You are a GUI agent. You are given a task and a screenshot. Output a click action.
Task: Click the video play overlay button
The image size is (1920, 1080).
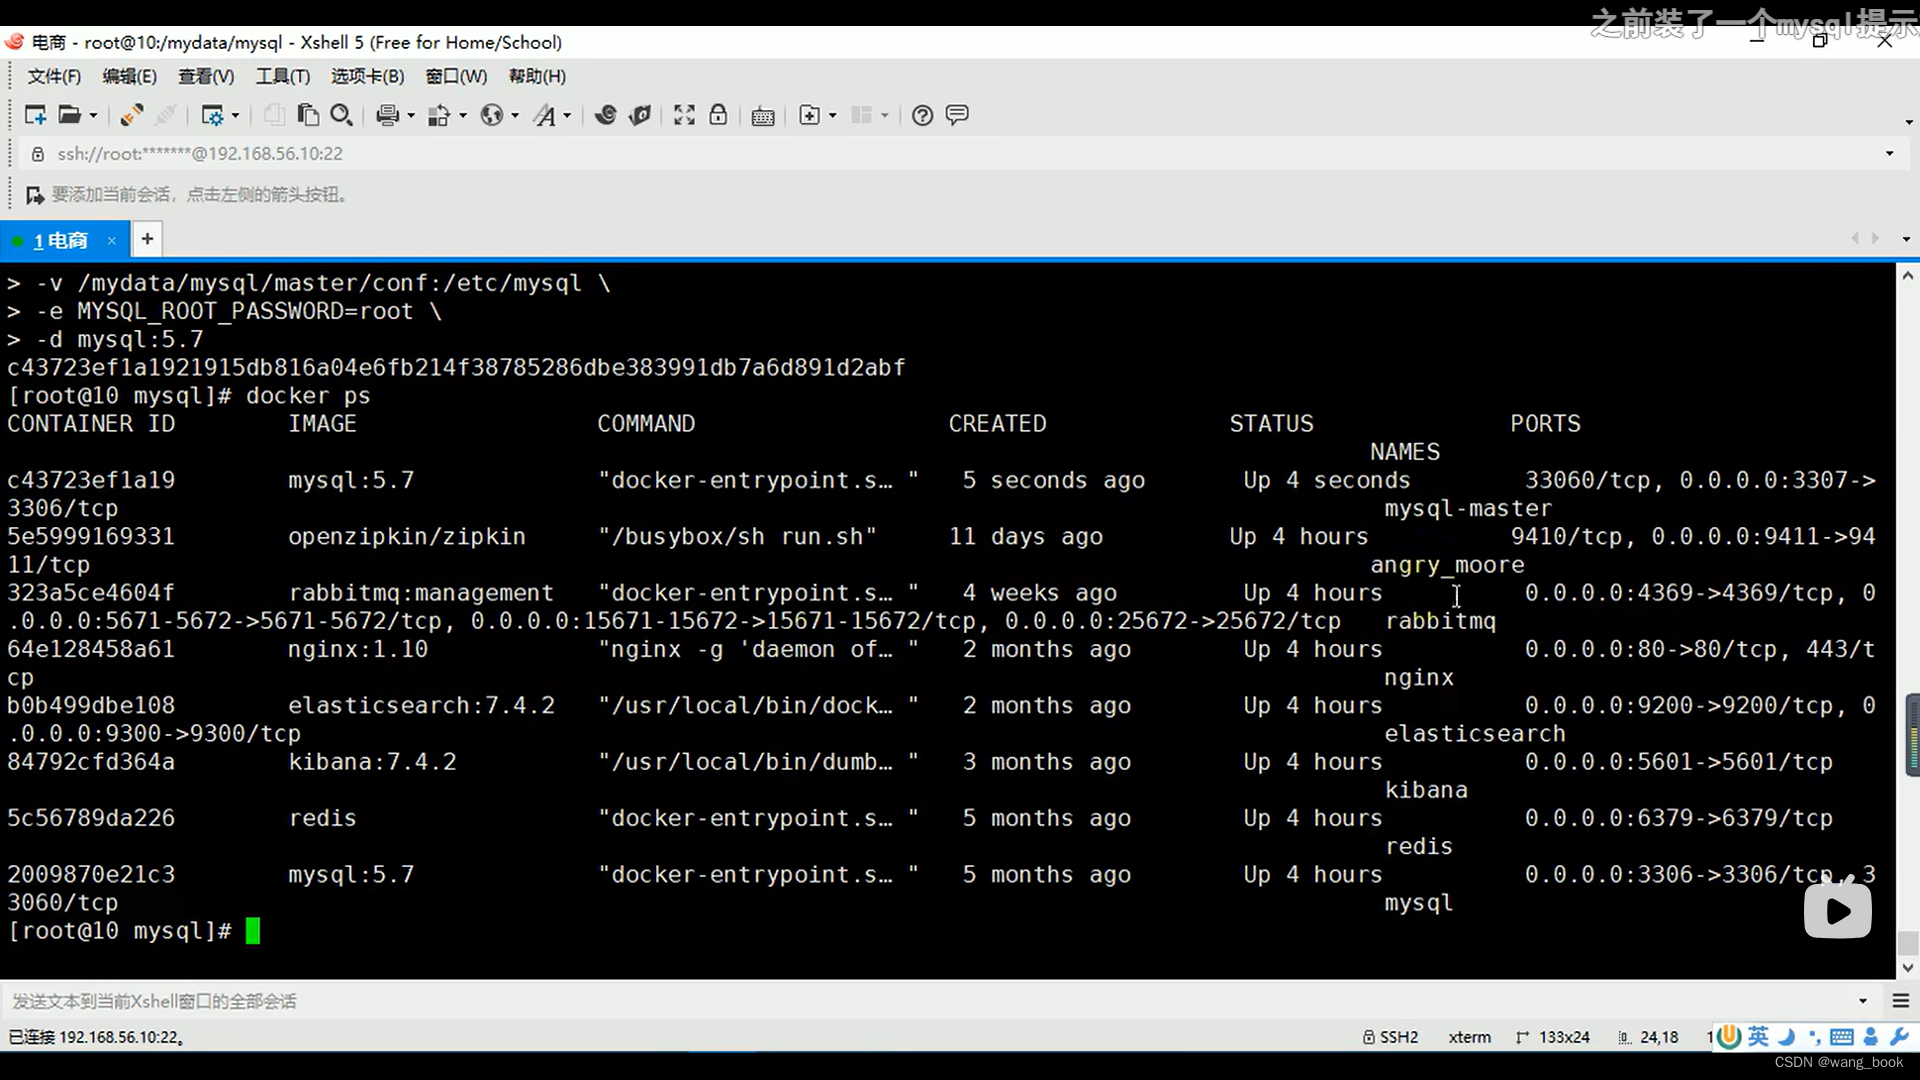pyautogui.click(x=1837, y=911)
